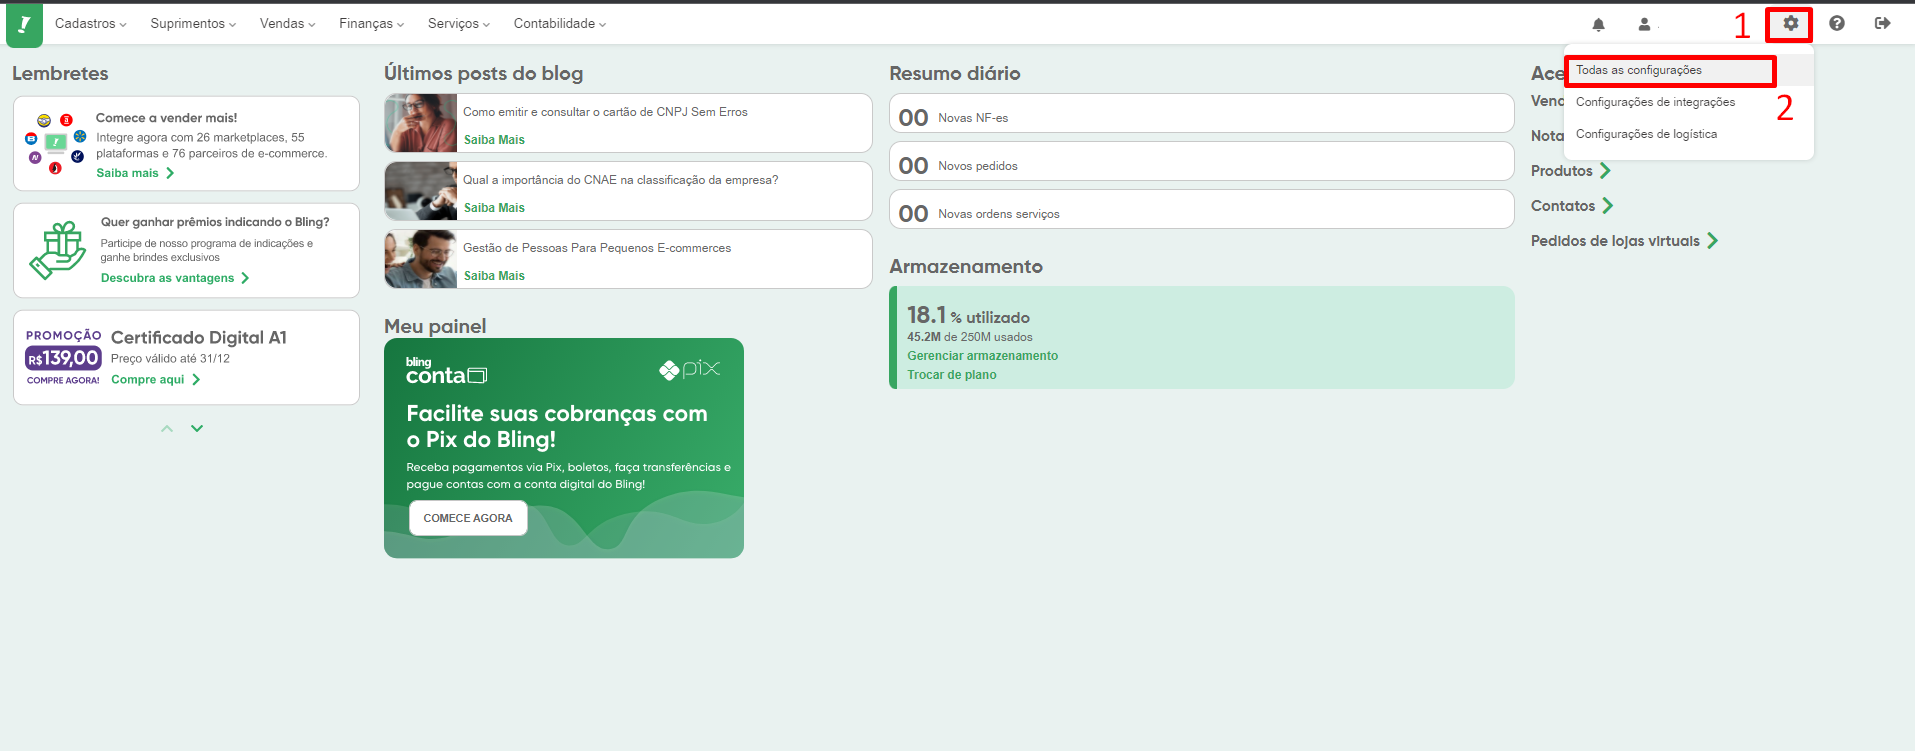Open Contatos quick access link
Viewport: 1915px width, 751px height.
1563,206
